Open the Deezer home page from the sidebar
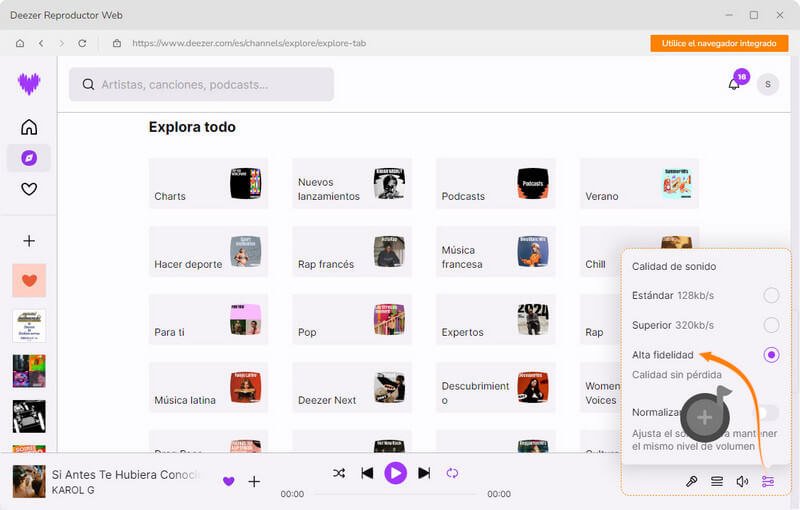 29,127
